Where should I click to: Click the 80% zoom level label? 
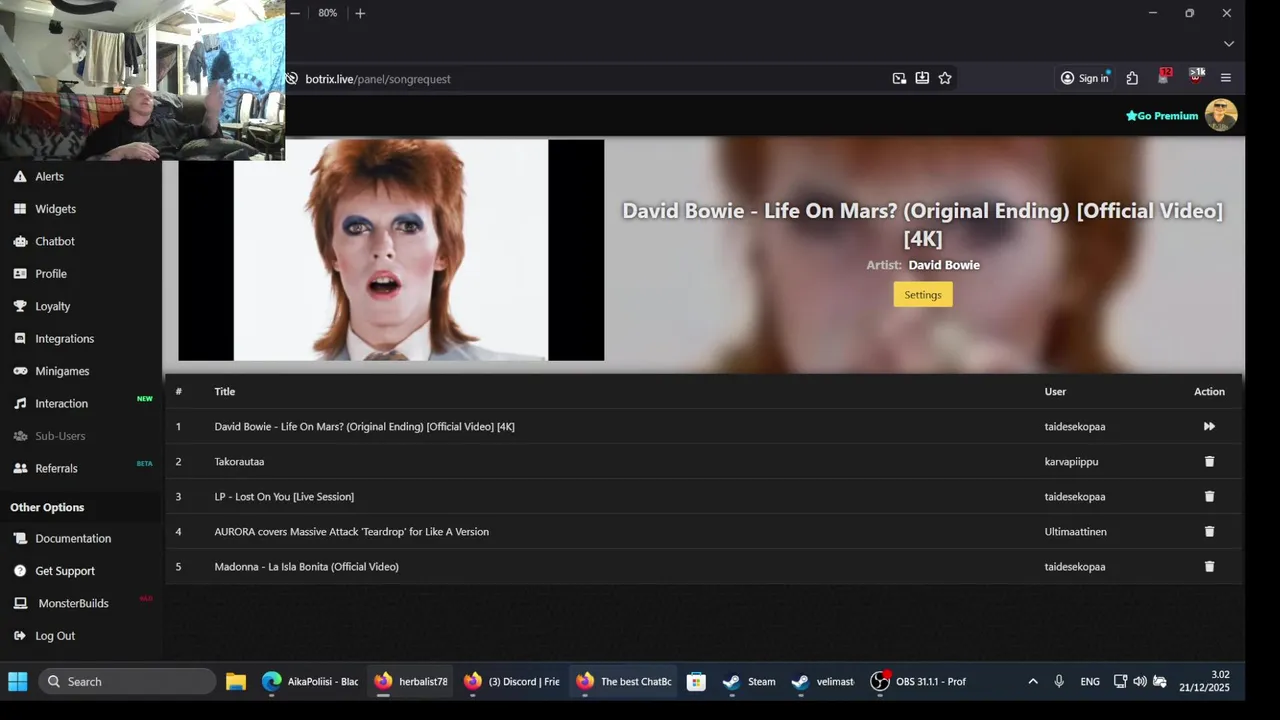click(x=328, y=13)
